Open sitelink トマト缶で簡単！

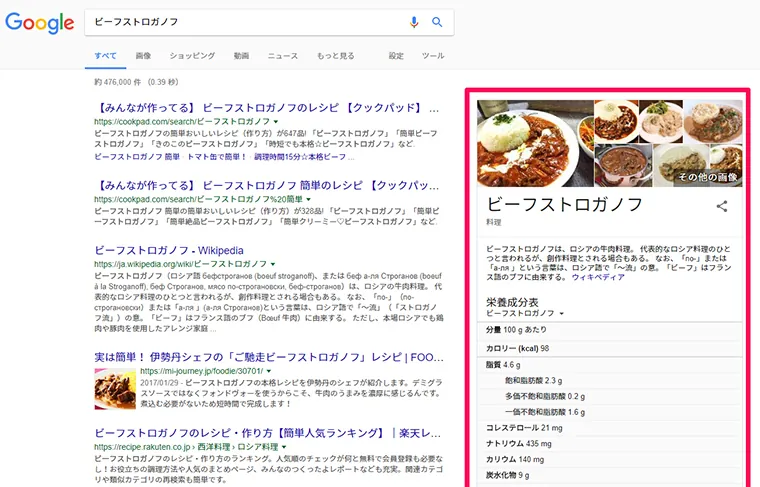[x=217, y=157]
